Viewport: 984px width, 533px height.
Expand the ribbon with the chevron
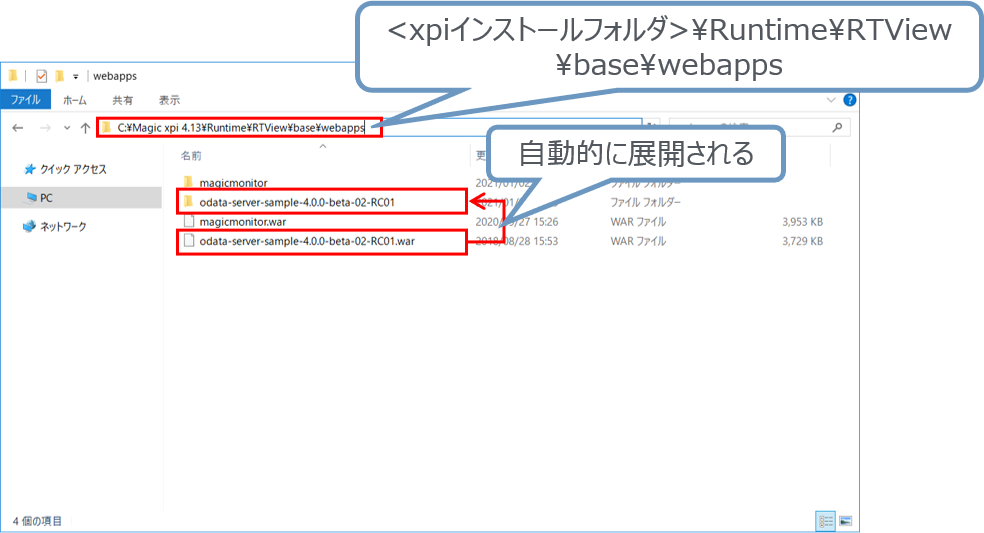pos(831,100)
